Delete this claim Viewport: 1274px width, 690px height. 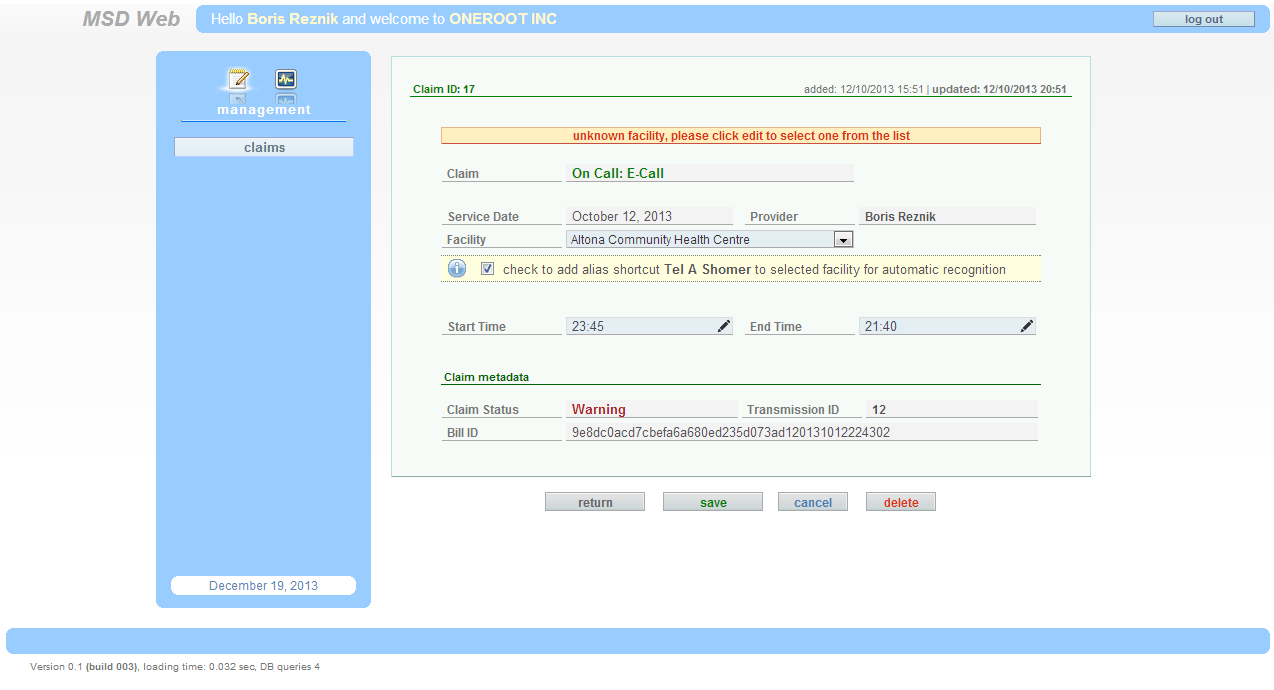tap(901, 502)
